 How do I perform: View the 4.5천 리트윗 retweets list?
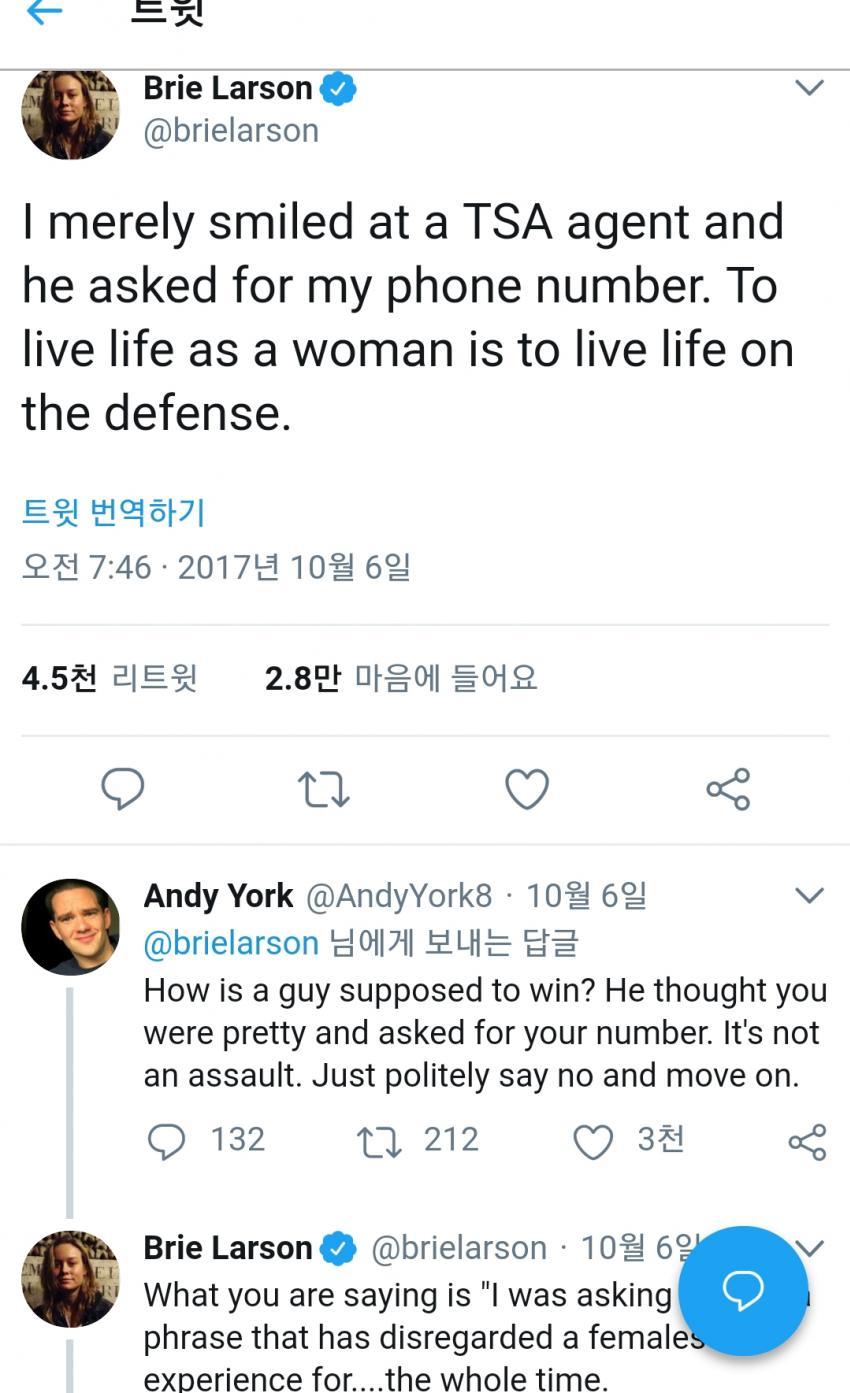click(x=109, y=678)
